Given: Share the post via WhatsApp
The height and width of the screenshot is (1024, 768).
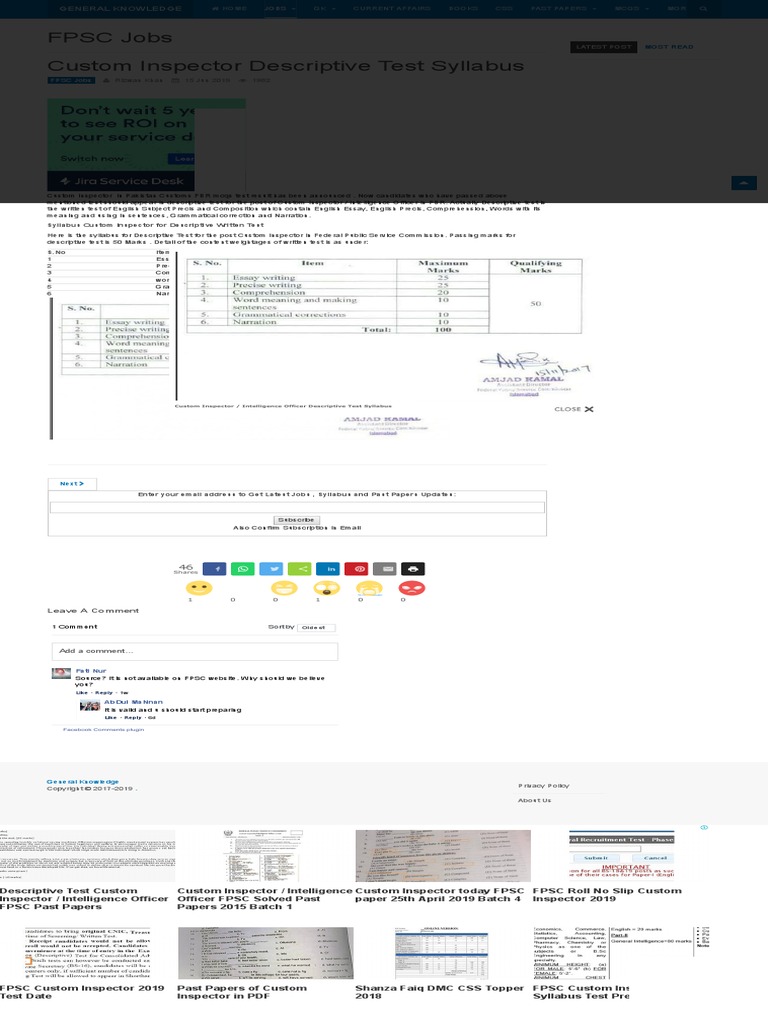Looking at the screenshot, I should click(x=242, y=569).
